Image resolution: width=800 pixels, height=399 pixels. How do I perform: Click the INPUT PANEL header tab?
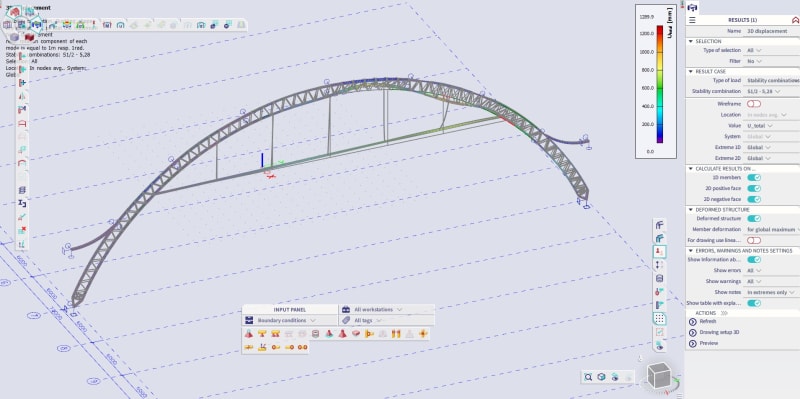click(290, 310)
